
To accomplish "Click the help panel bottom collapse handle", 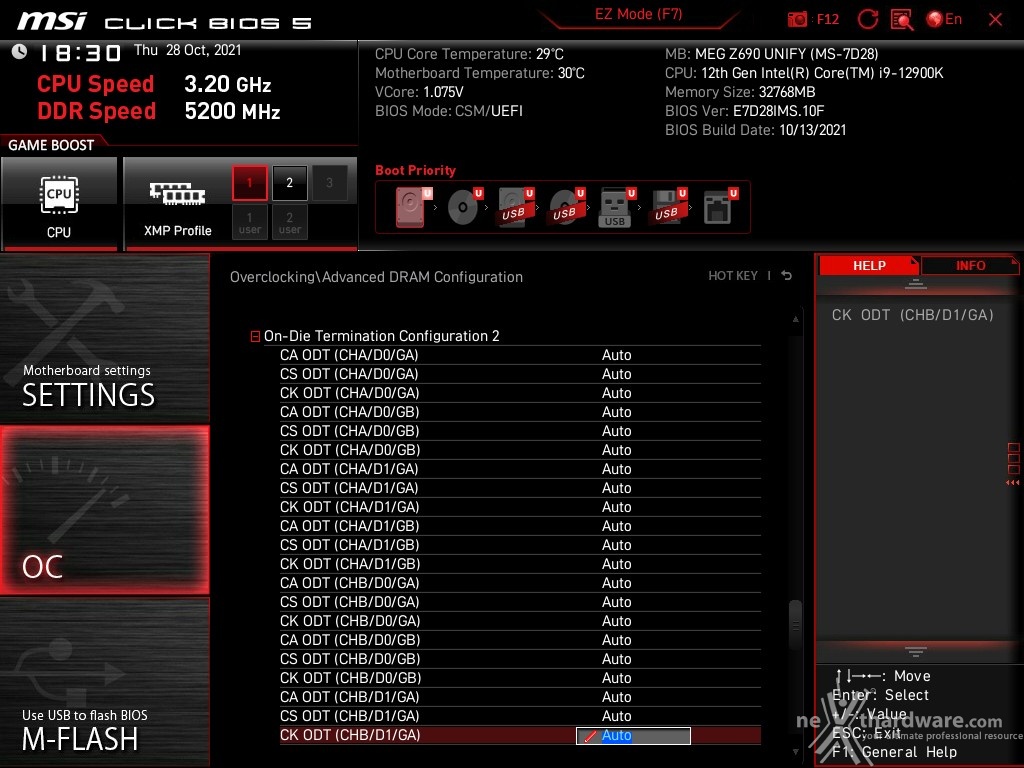I will pyautogui.click(x=915, y=652).
